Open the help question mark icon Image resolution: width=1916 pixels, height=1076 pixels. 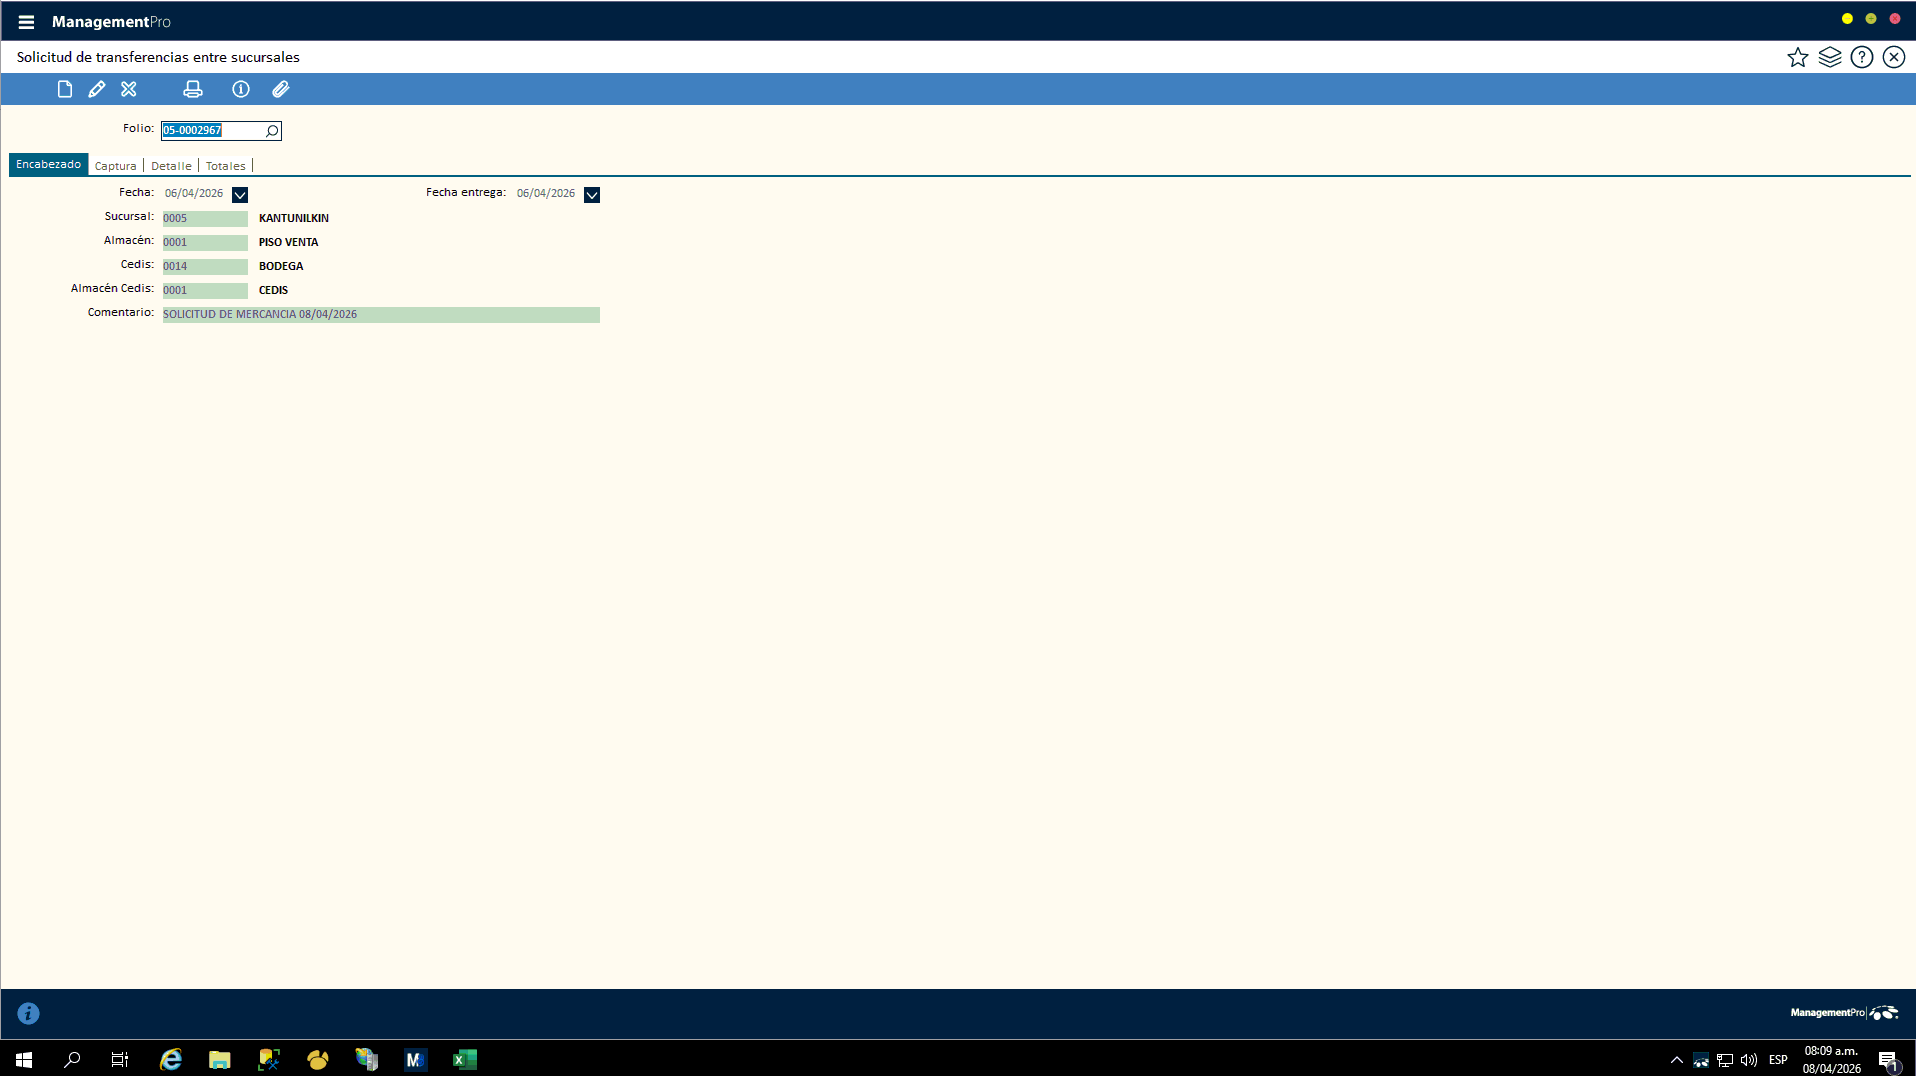pos(1862,57)
